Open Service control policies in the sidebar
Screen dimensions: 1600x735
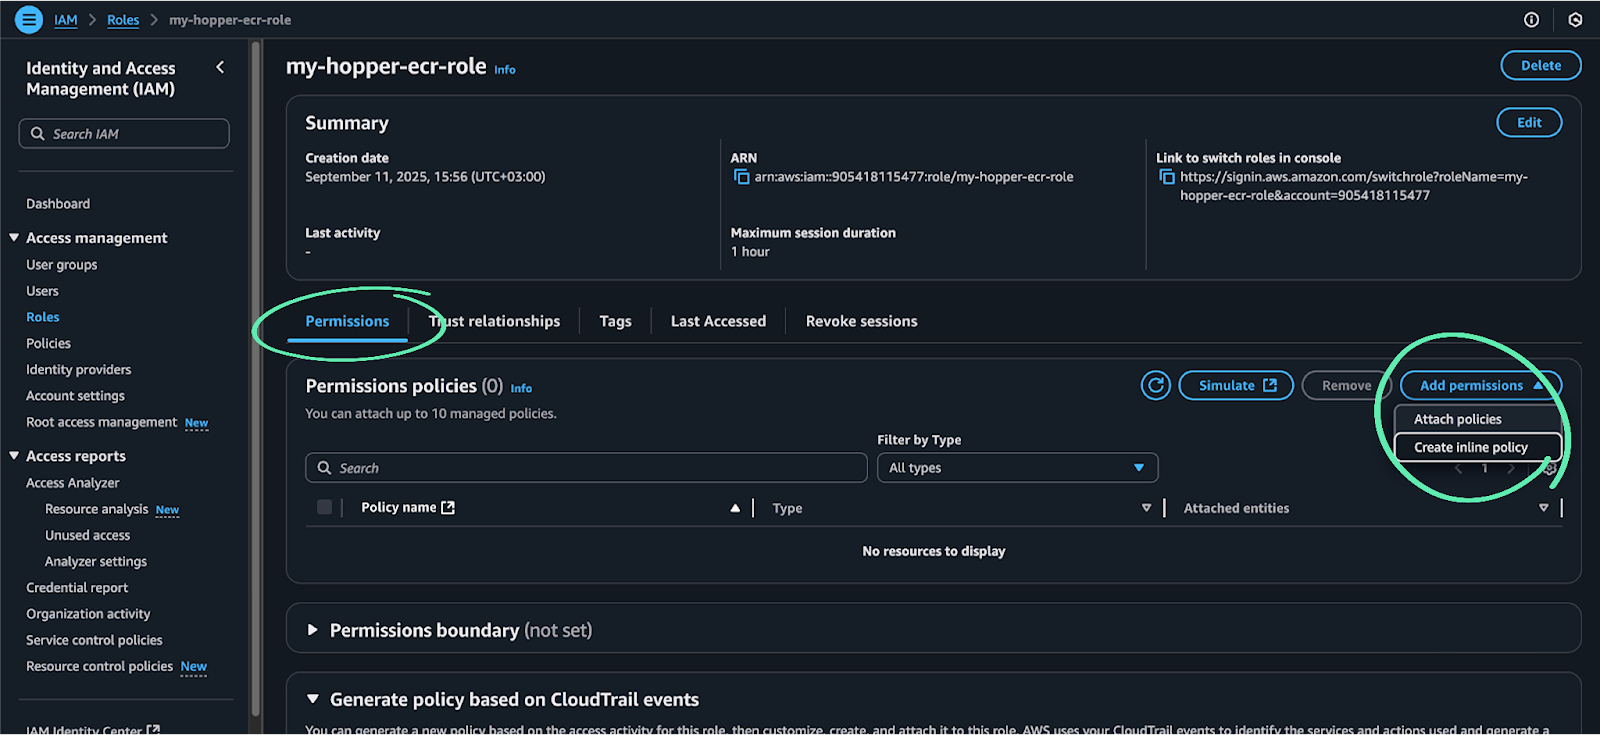(94, 640)
